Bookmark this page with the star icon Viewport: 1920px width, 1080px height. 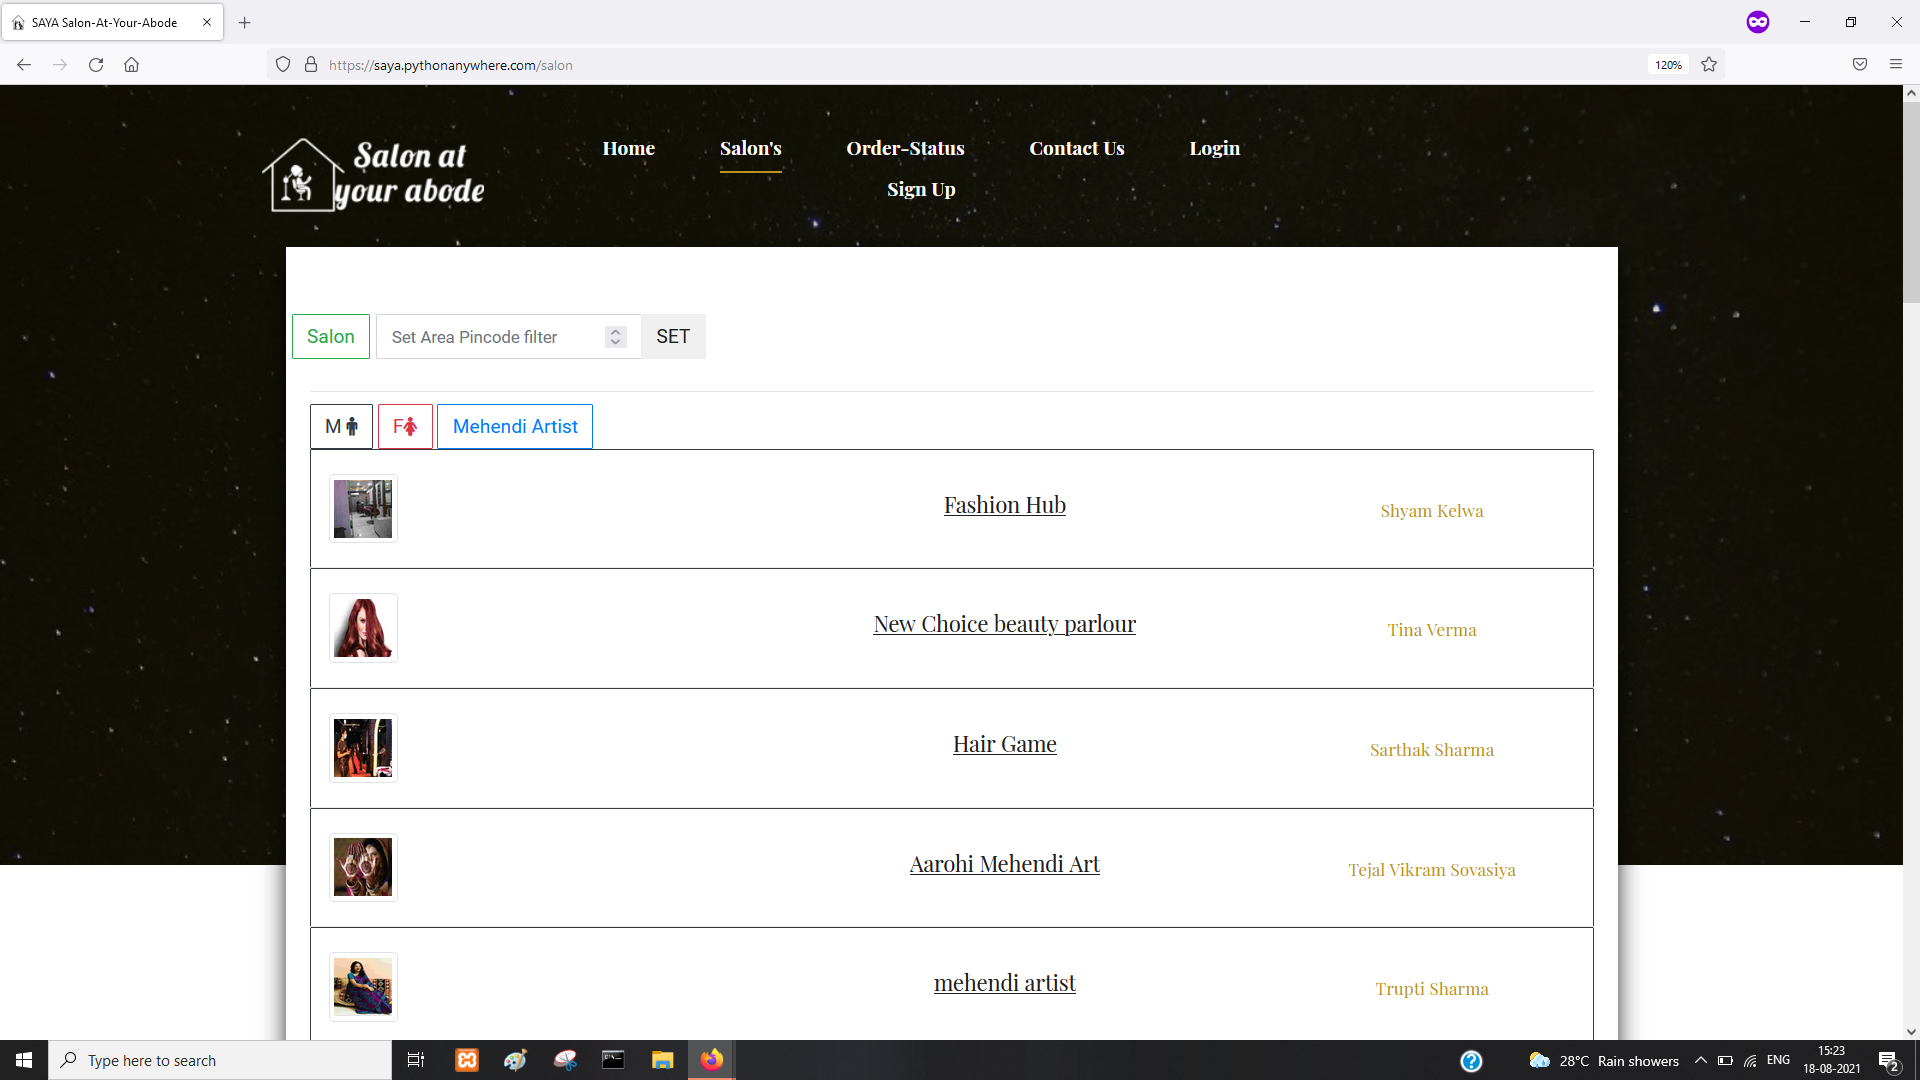click(1709, 65)
